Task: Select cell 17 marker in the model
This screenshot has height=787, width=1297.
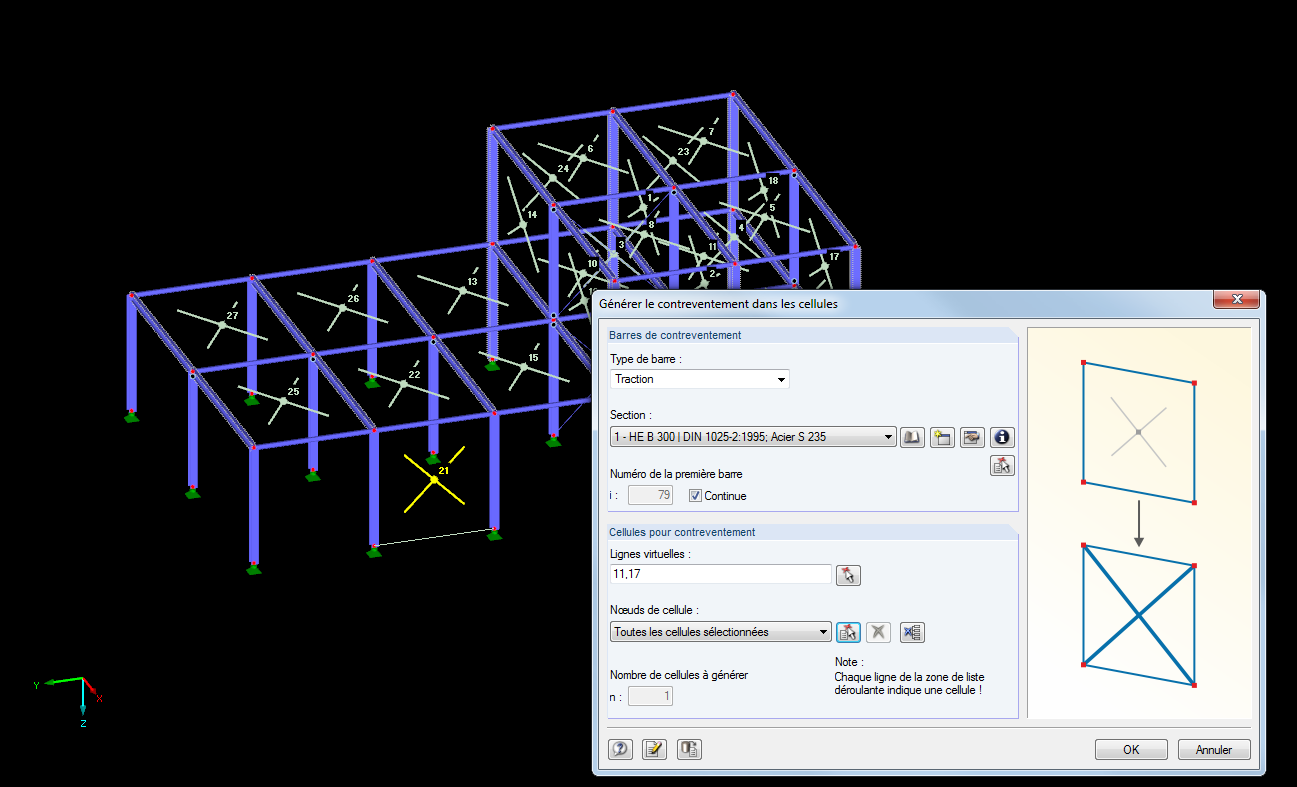Action: (x=824, y=265)
